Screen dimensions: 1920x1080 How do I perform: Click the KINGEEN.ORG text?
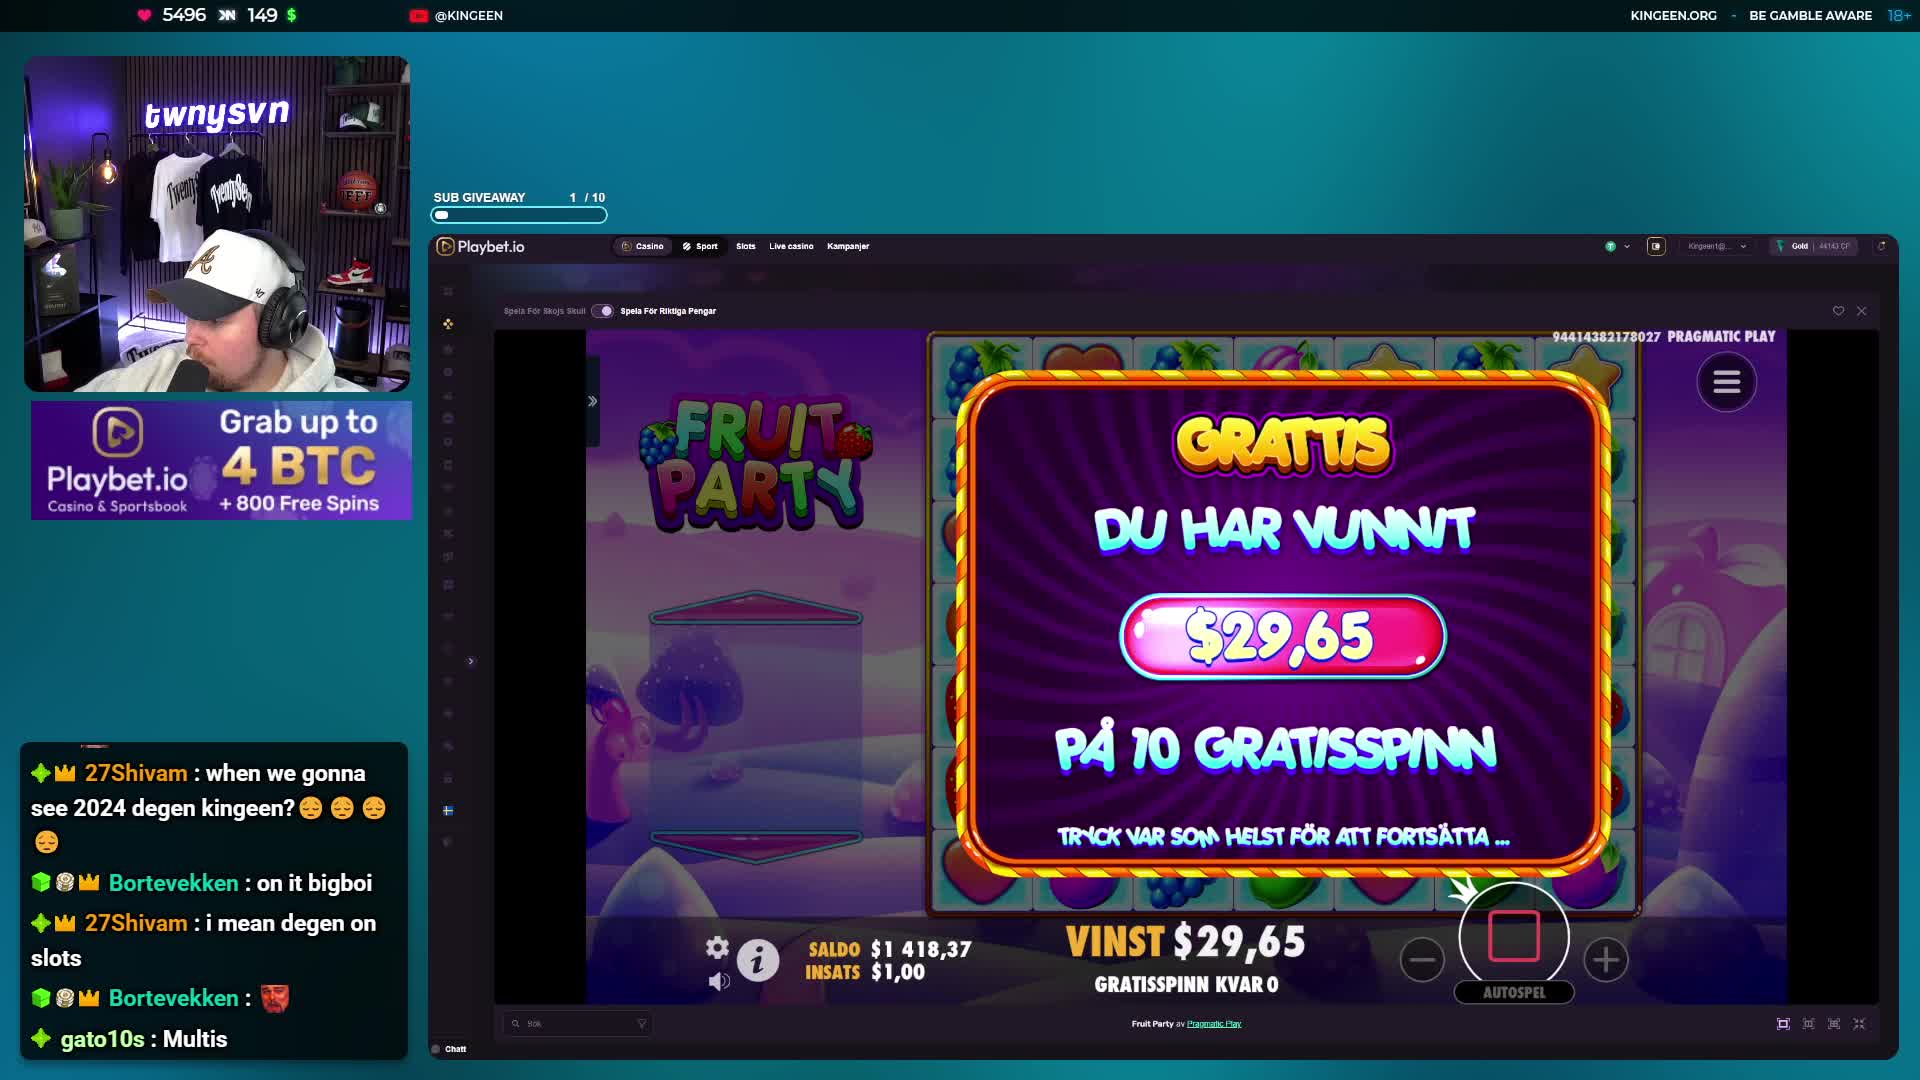[1673, 15]
